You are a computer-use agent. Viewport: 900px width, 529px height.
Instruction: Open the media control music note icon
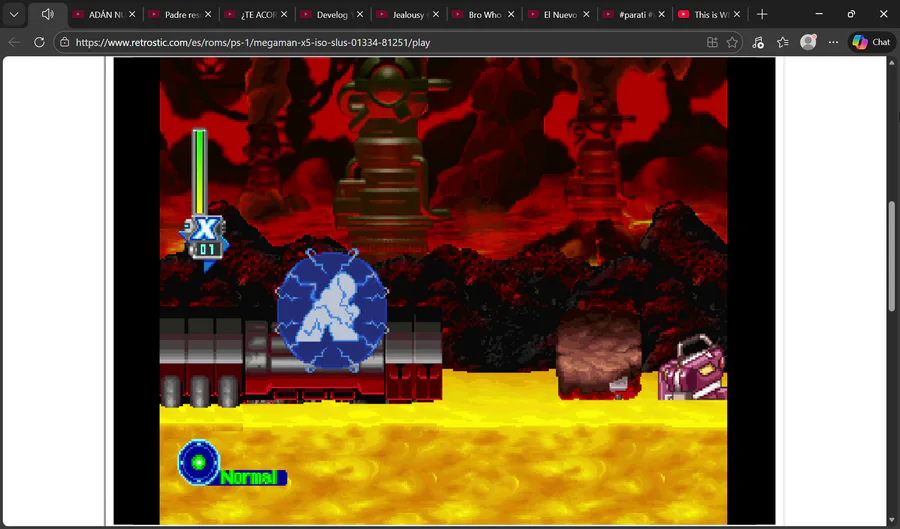pyautogui.click(x=758, y=42)
